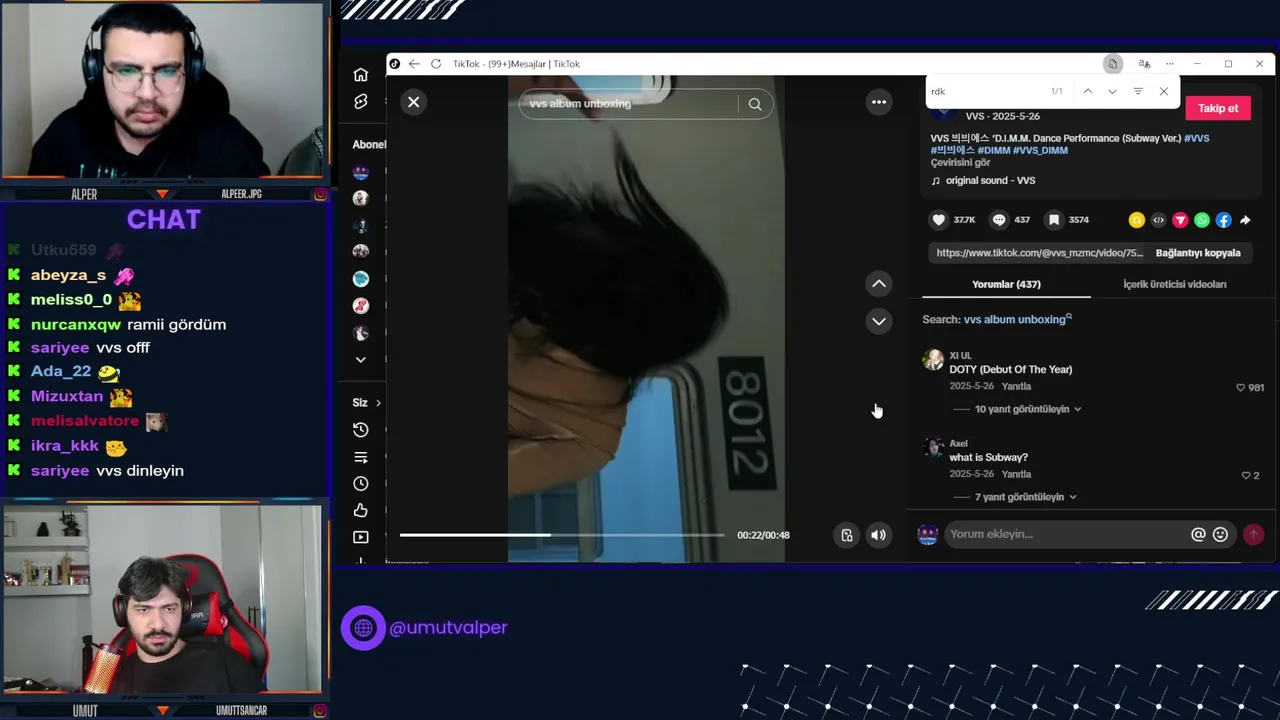
Task: Go to previous video with up arrow
Action: click(879, 284)
